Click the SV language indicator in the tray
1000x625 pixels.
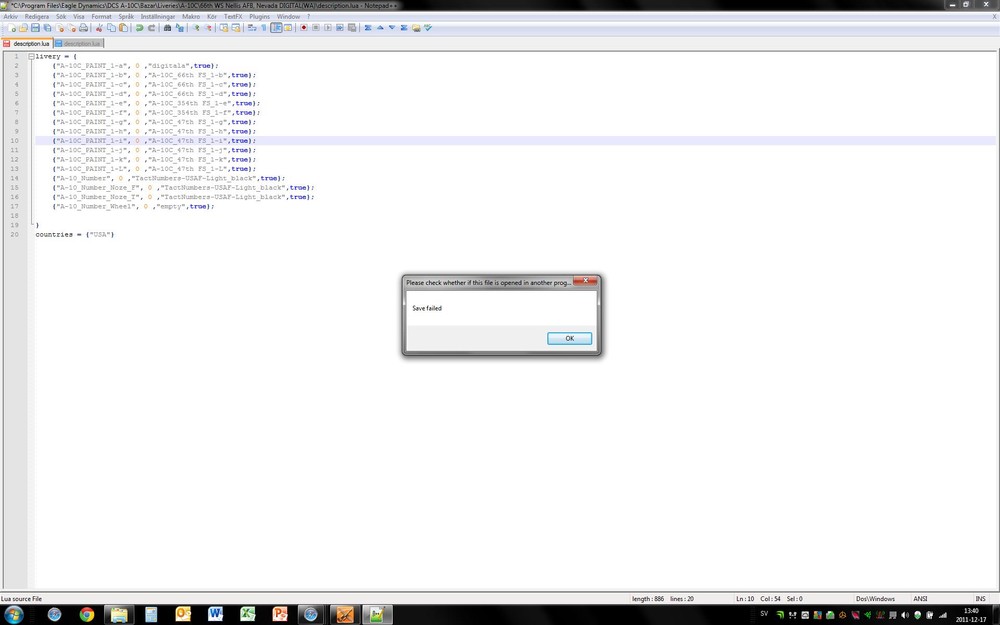[764, 614]
